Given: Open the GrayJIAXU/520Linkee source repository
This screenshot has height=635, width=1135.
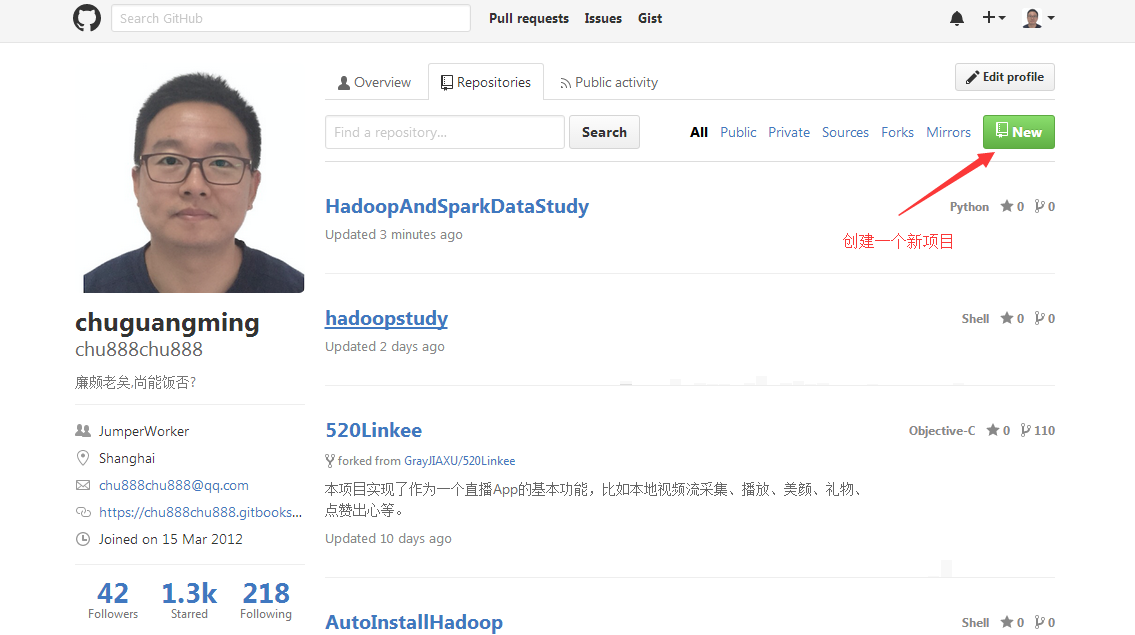Looking at the screenshot, I should [460, 461].
